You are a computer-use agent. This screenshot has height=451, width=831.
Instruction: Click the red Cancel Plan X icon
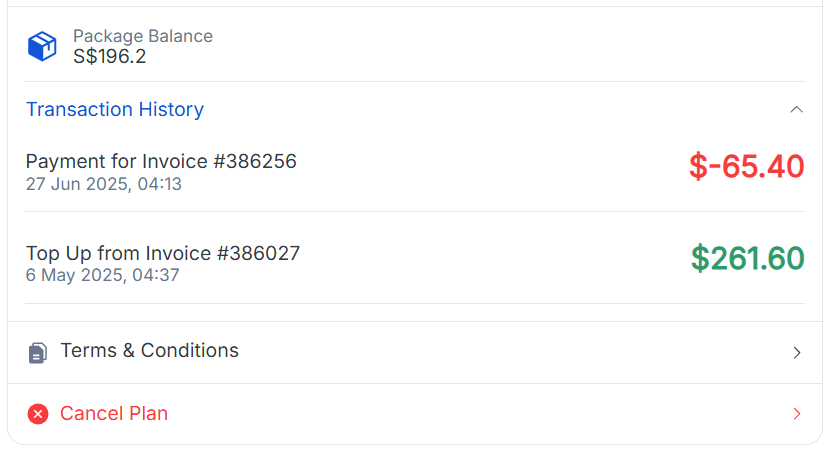click(x=38, y=414)
